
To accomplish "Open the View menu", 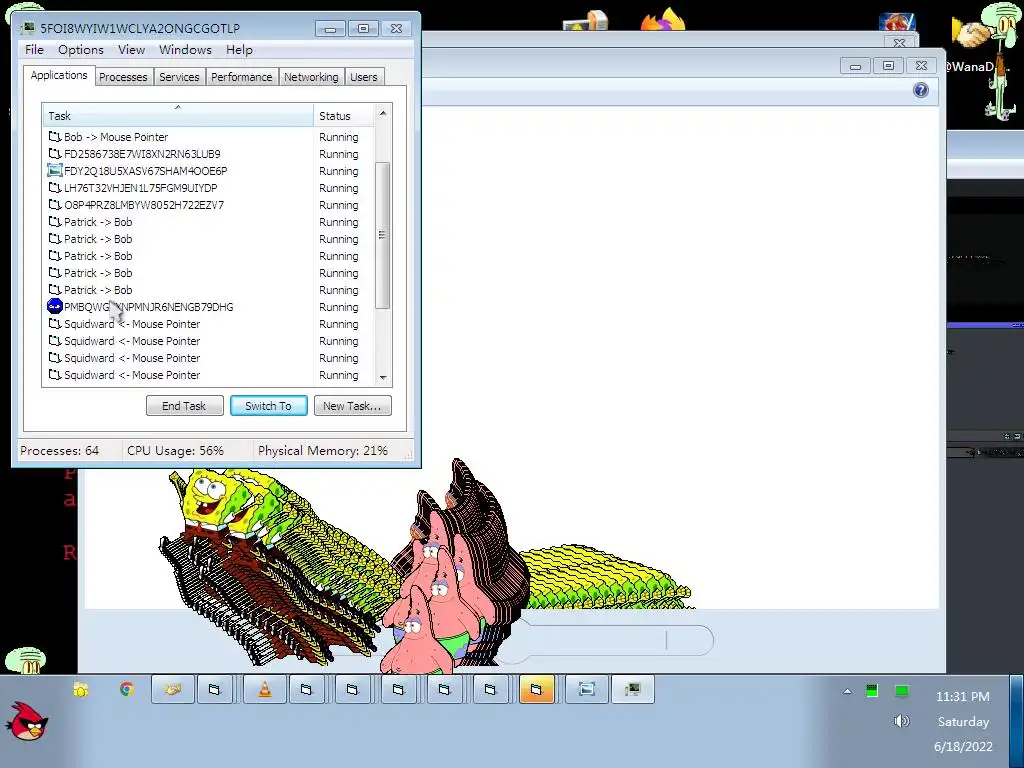I will (x=131, y=50).
